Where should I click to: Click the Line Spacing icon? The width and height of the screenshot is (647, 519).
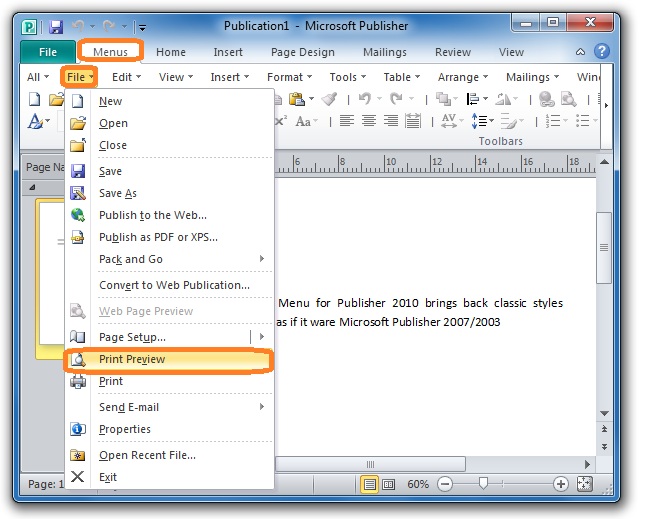click(479, 121)
